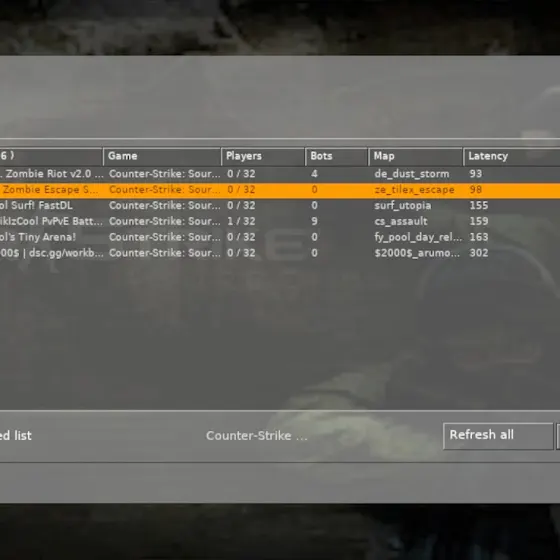Viewport: 560px width, 560px height.
Task: Select the Surf! FastDL server row
Action: (280, 206)
